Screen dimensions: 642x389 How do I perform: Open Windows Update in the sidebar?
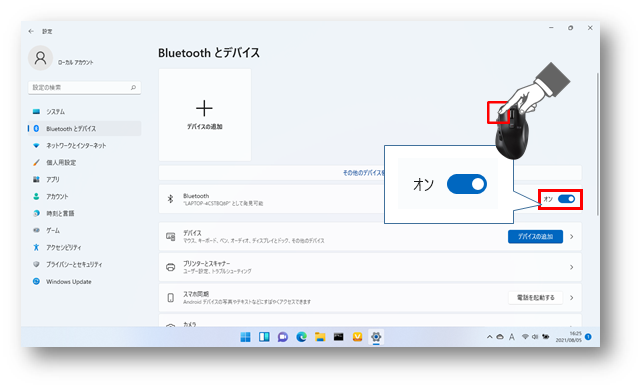pos(84,282)
